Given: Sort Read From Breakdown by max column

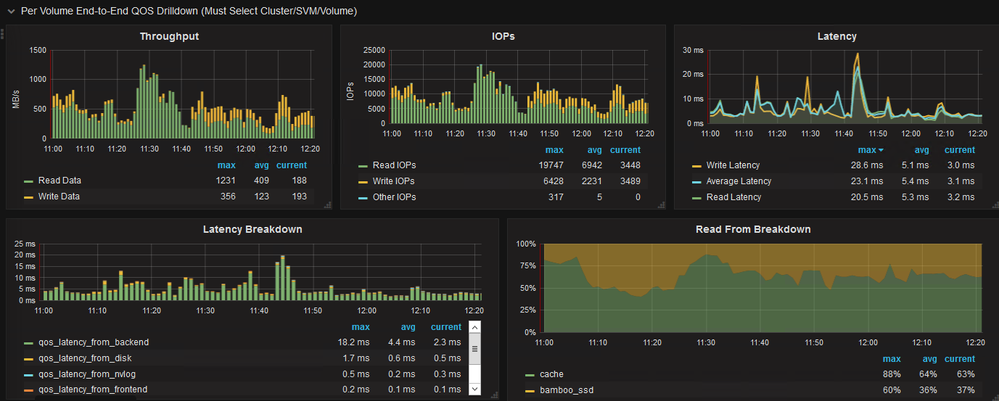Looking at the screenshot, I should coord(892,358).
